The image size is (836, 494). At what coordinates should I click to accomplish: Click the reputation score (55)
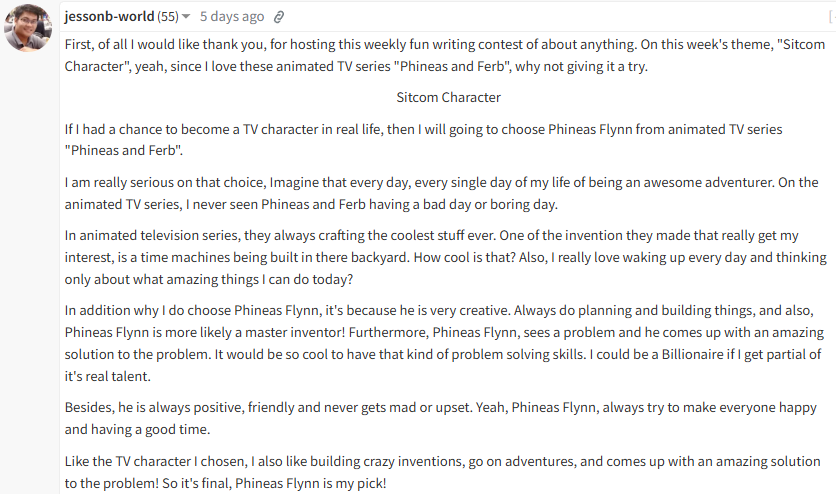tap(168, 17)
